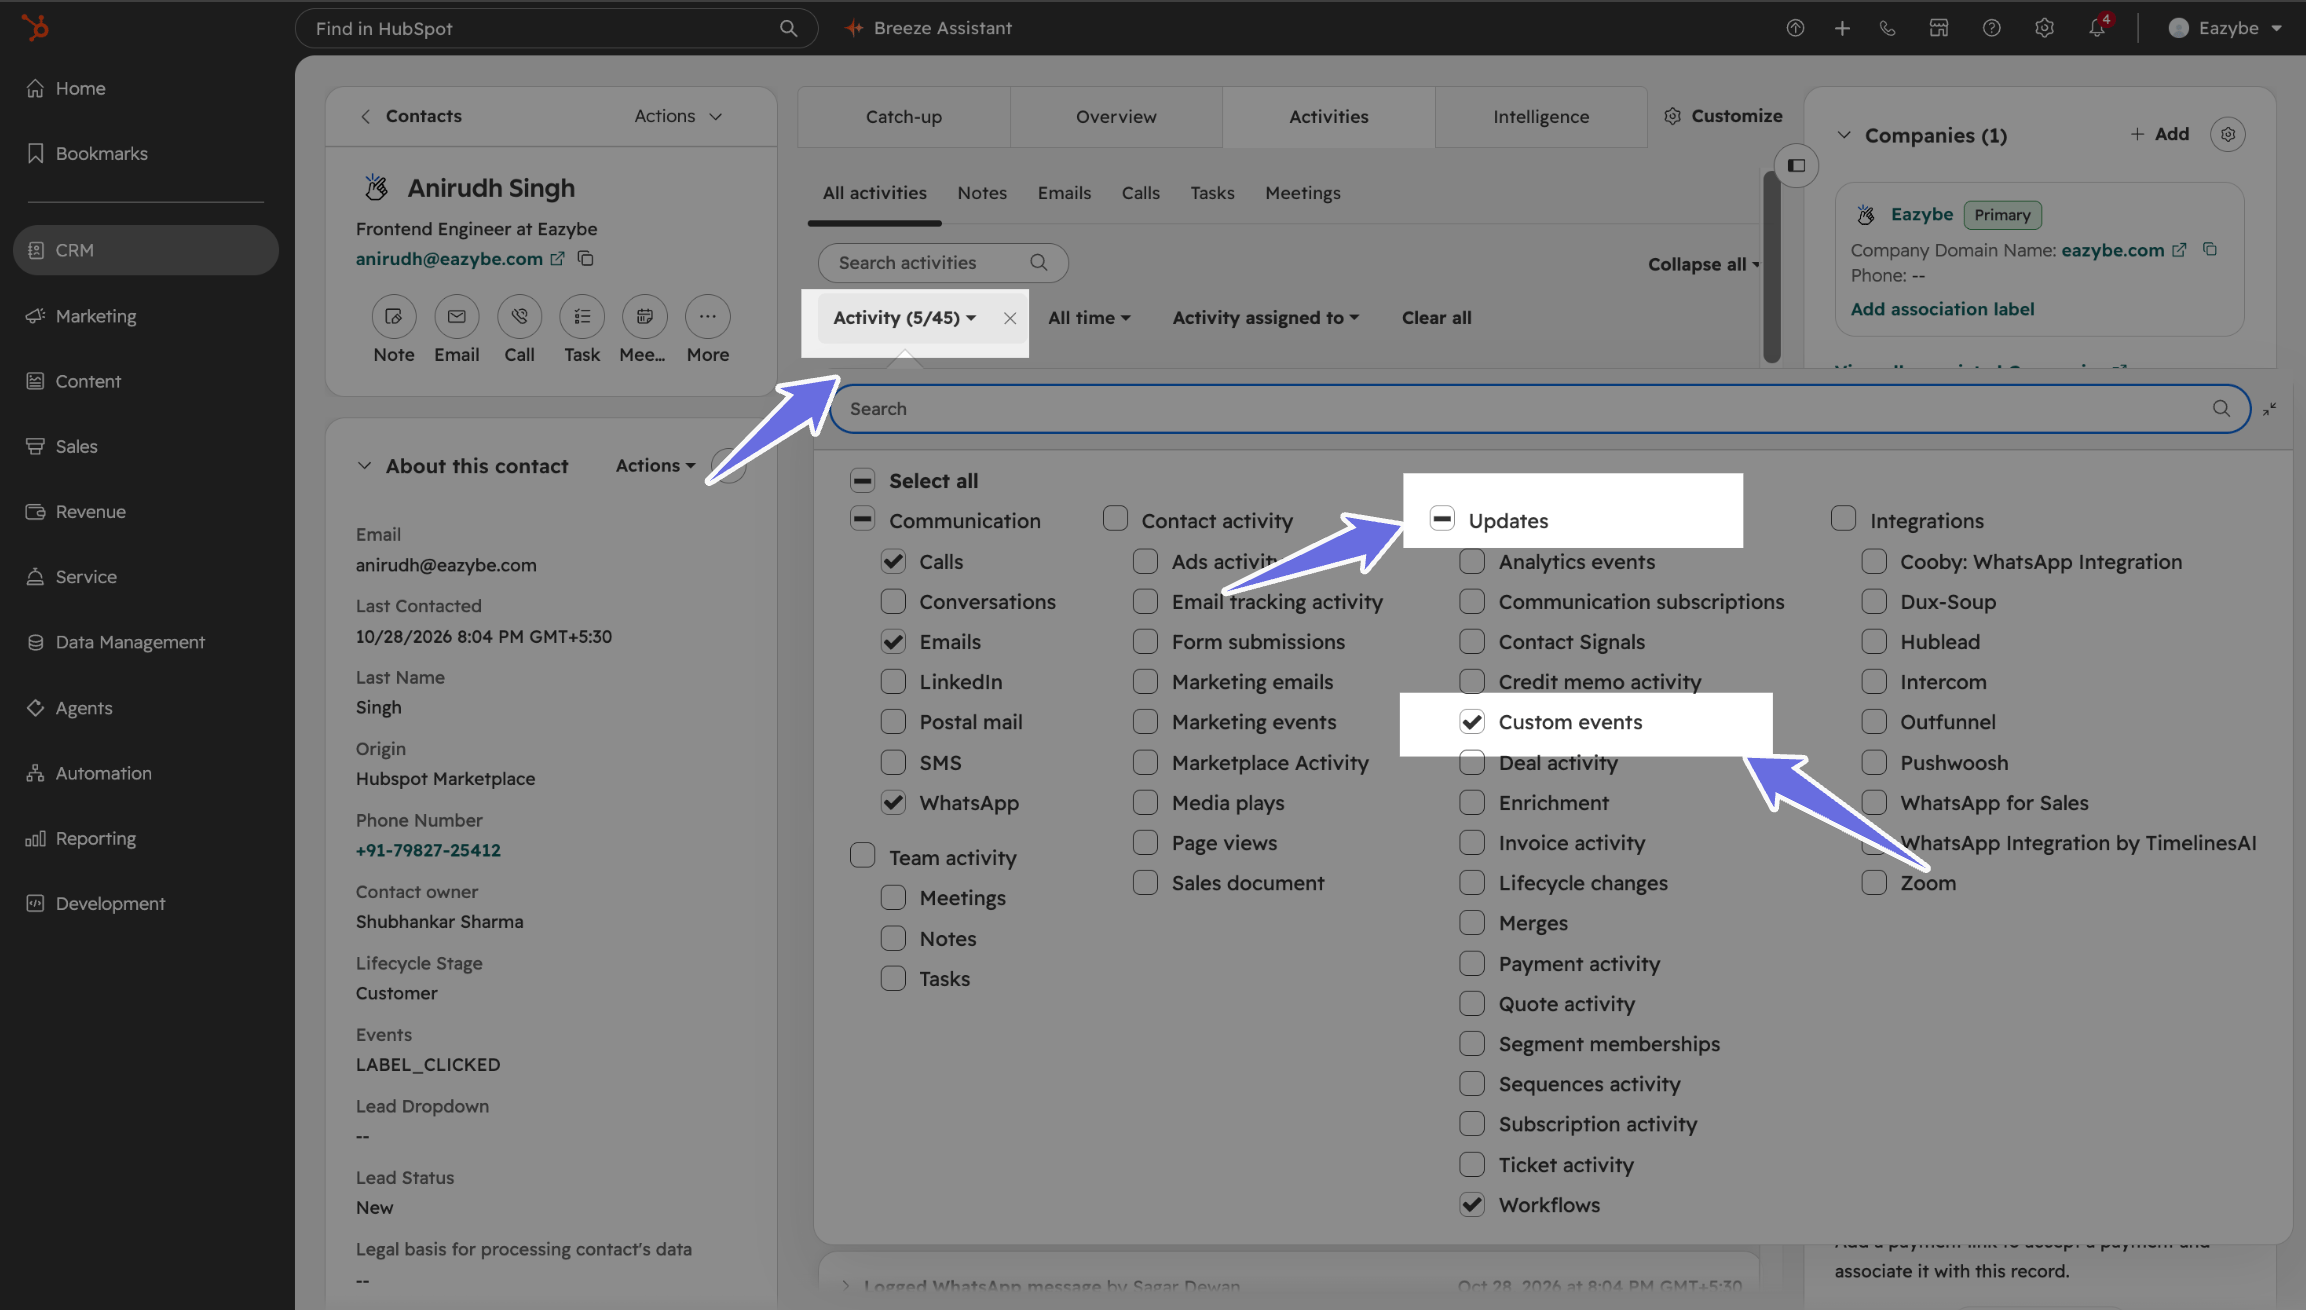2306x1310 pixels.
Task: Click the activity filter Search field
Action: [1540, 409]
